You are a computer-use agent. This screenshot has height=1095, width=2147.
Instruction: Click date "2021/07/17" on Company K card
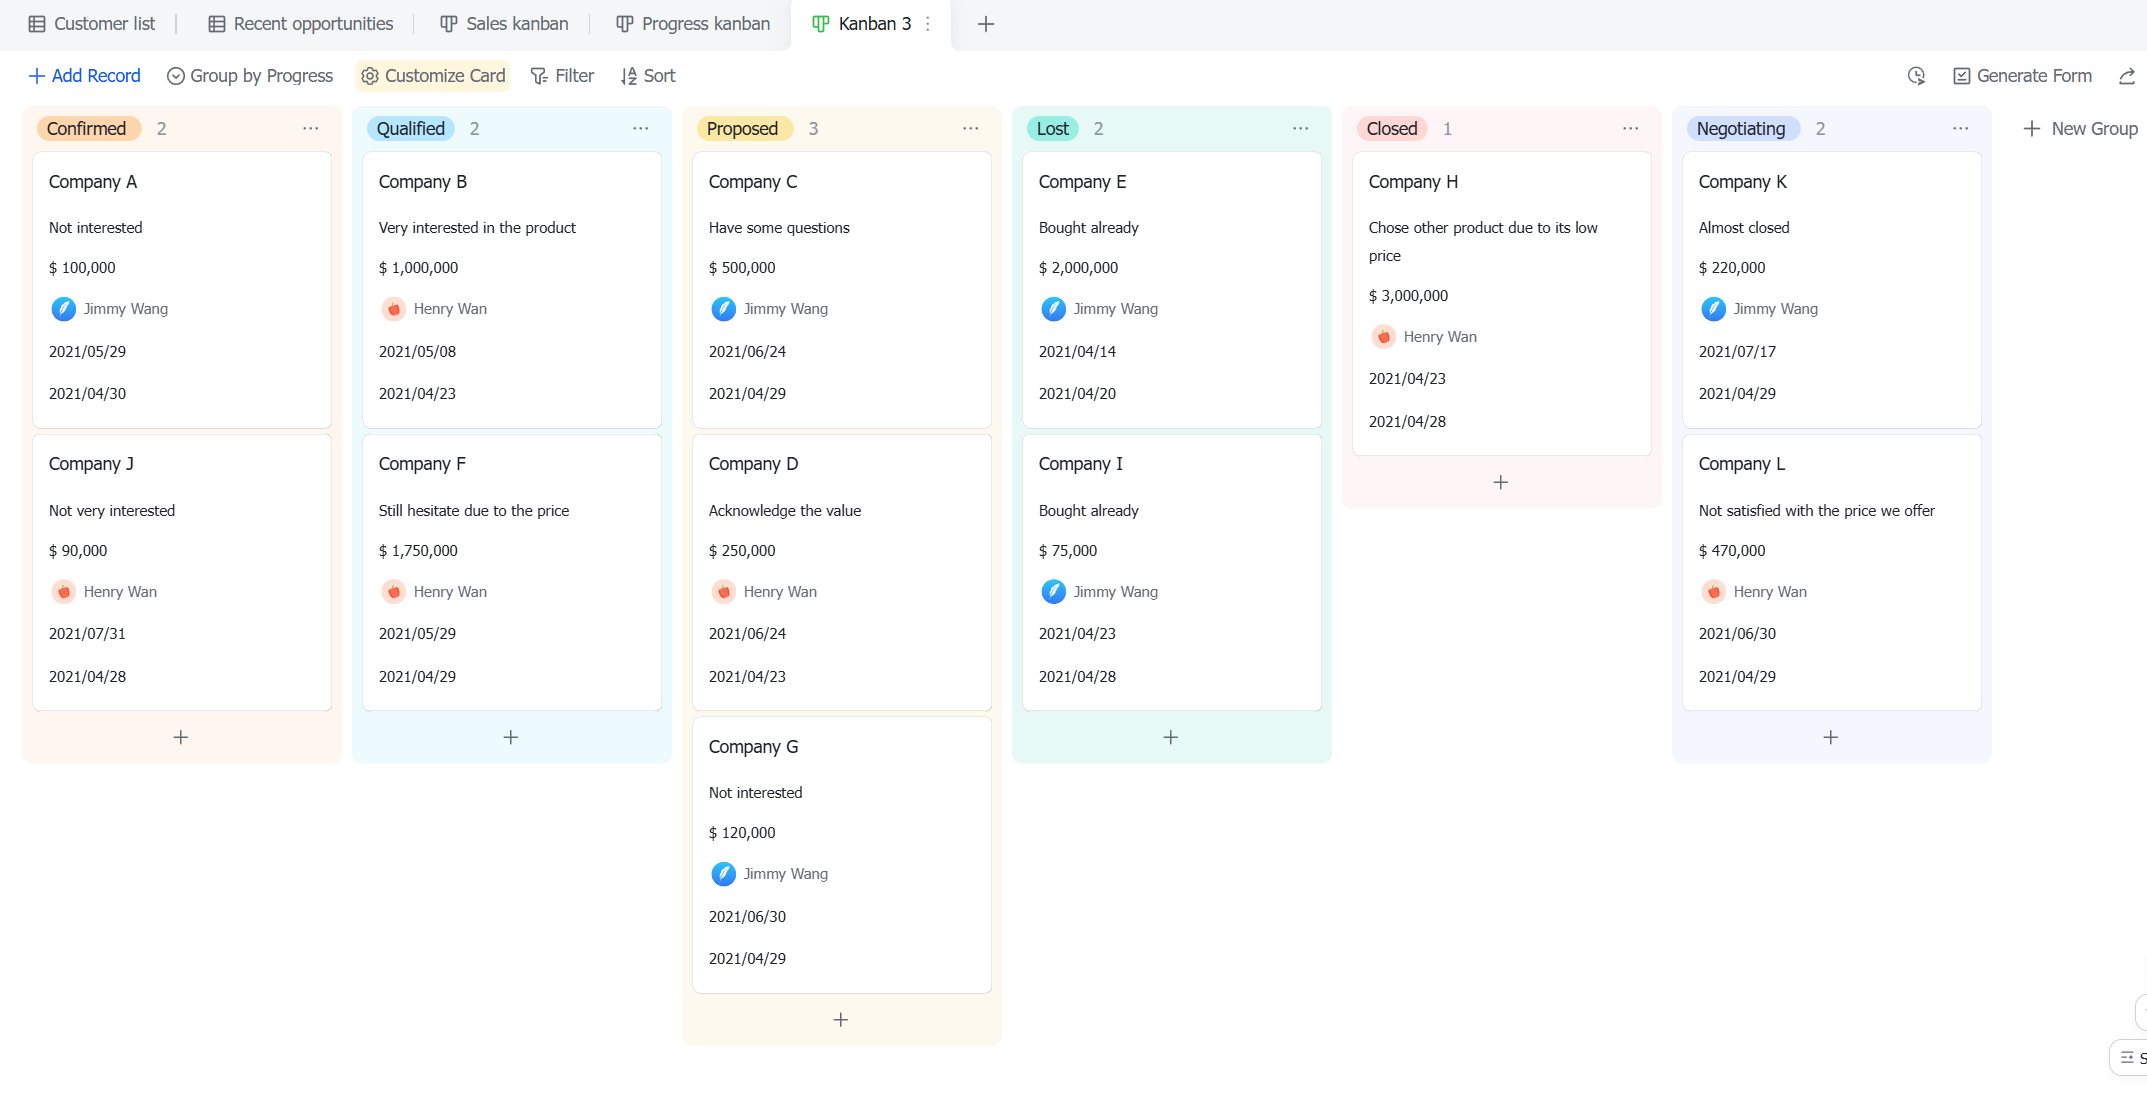[1737, 352]
